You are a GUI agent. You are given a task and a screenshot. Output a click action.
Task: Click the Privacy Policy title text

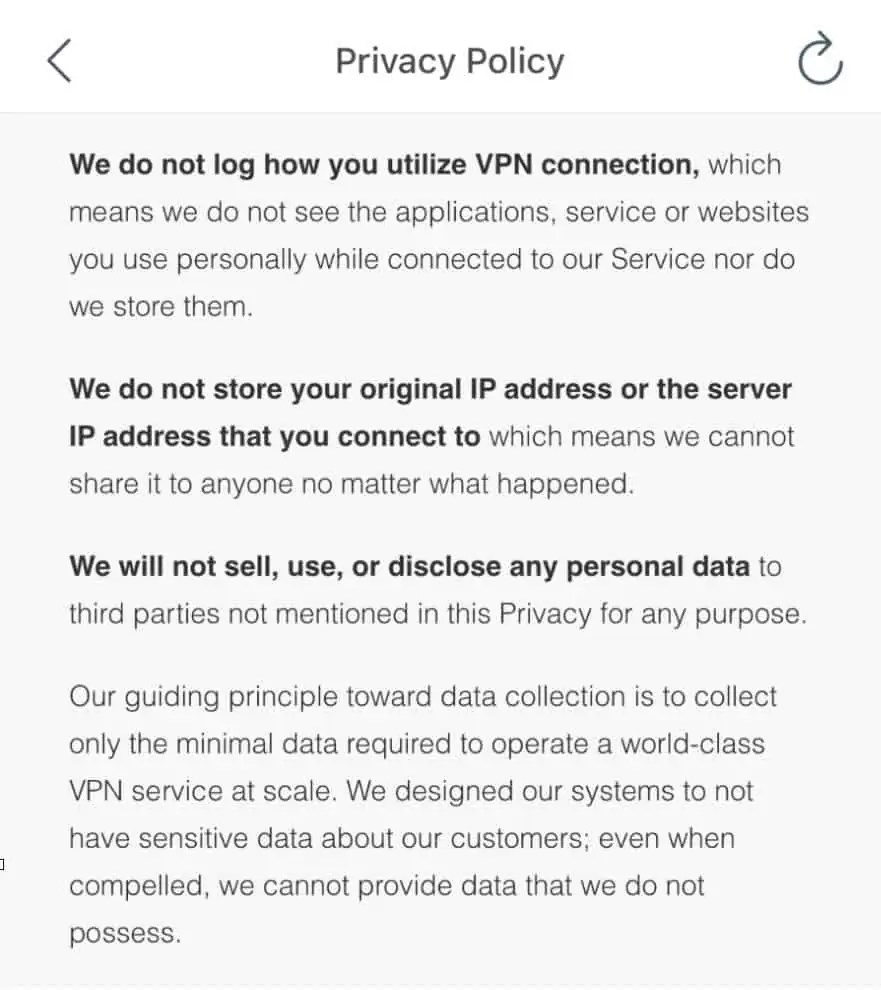tap(449, 60)
